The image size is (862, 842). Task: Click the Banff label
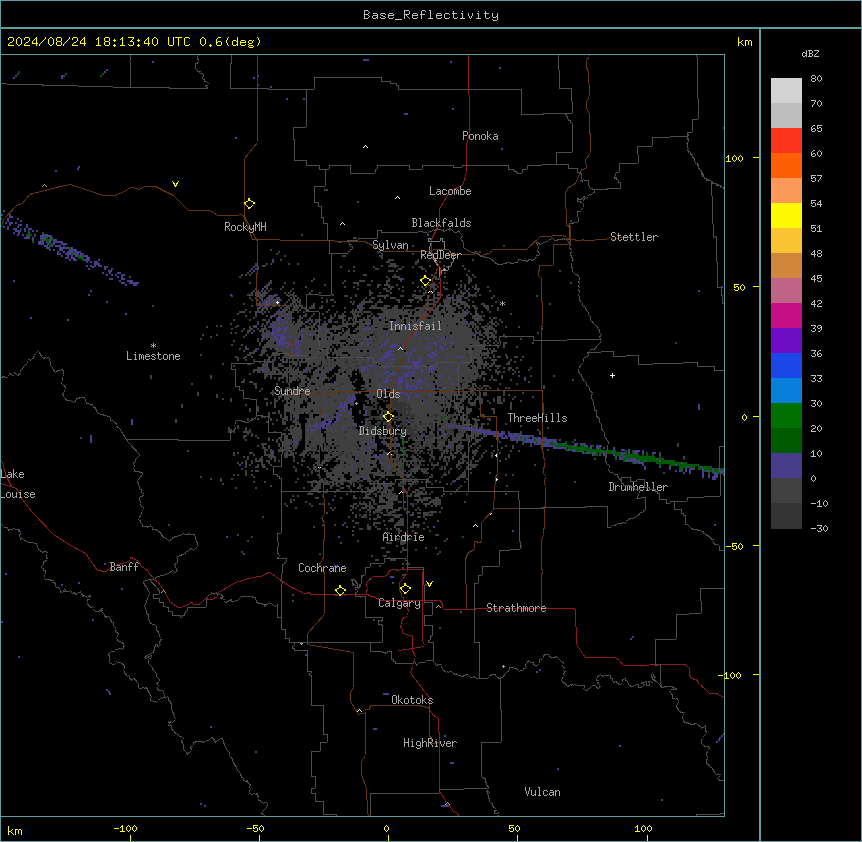(x=124, y=567)
